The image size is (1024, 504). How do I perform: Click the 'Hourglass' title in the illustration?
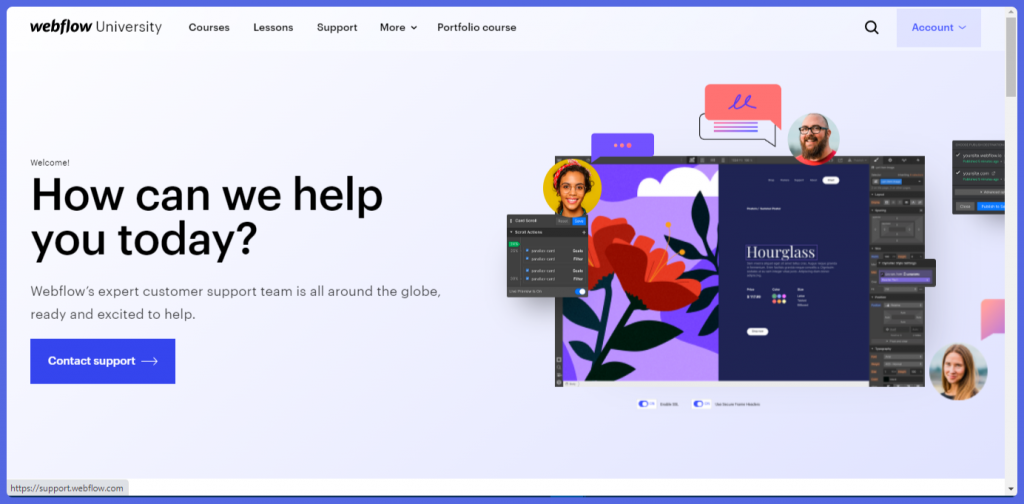(x=781, y=252)
